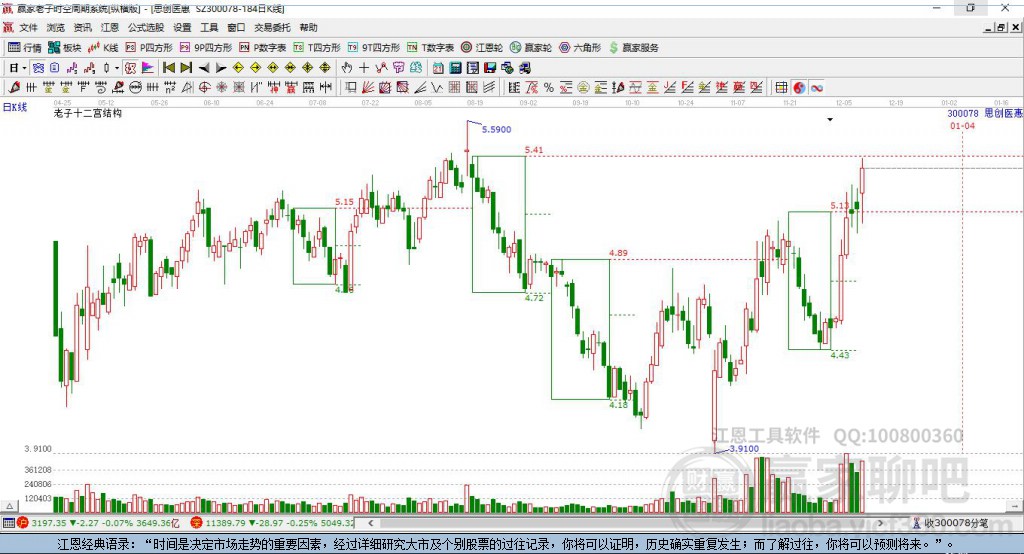Toggle the crosshair cursor tool
1024x554 pixels.
click(364, 68)
